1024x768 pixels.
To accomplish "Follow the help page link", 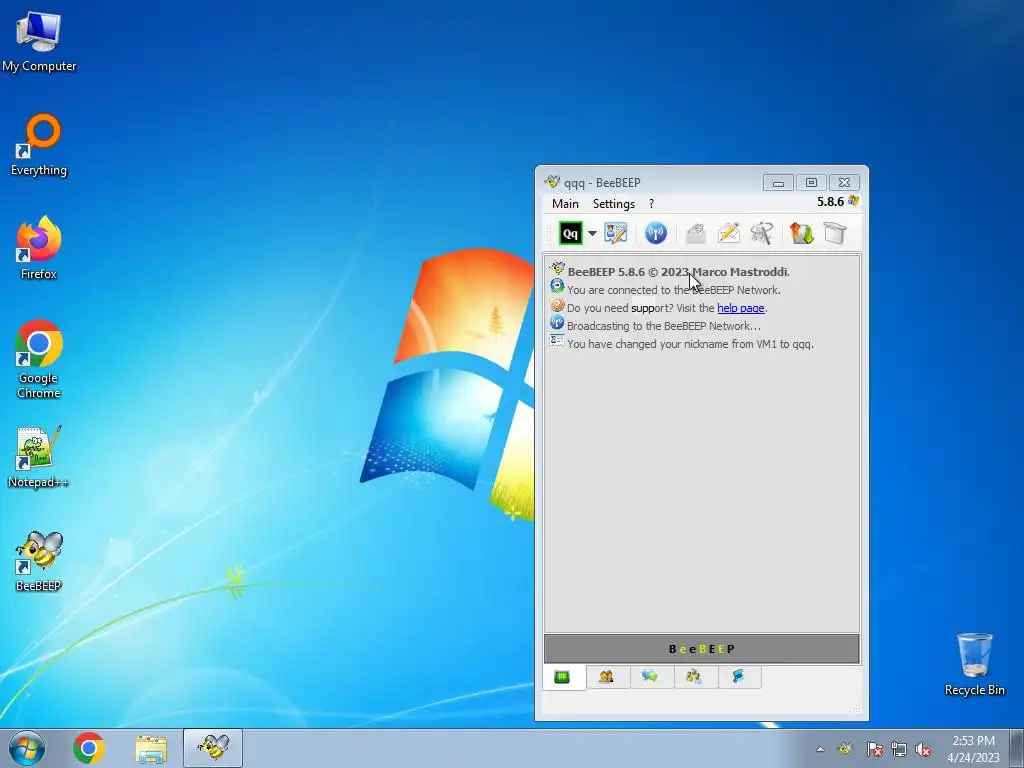I will (x=741, y=308).
